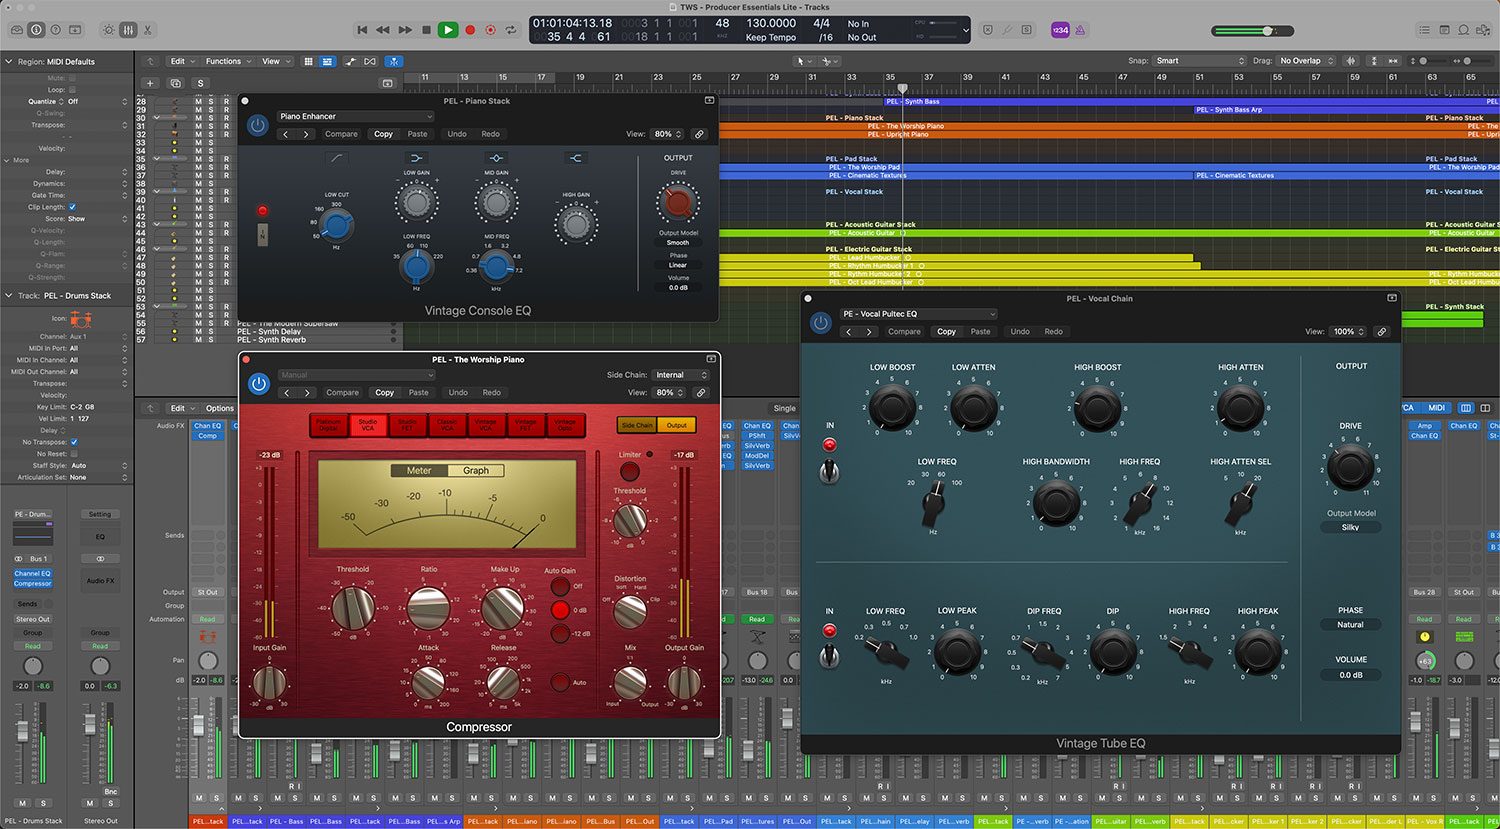Click the link icon in Compressor window
The image size is (1500, 829).
point(701,393)
